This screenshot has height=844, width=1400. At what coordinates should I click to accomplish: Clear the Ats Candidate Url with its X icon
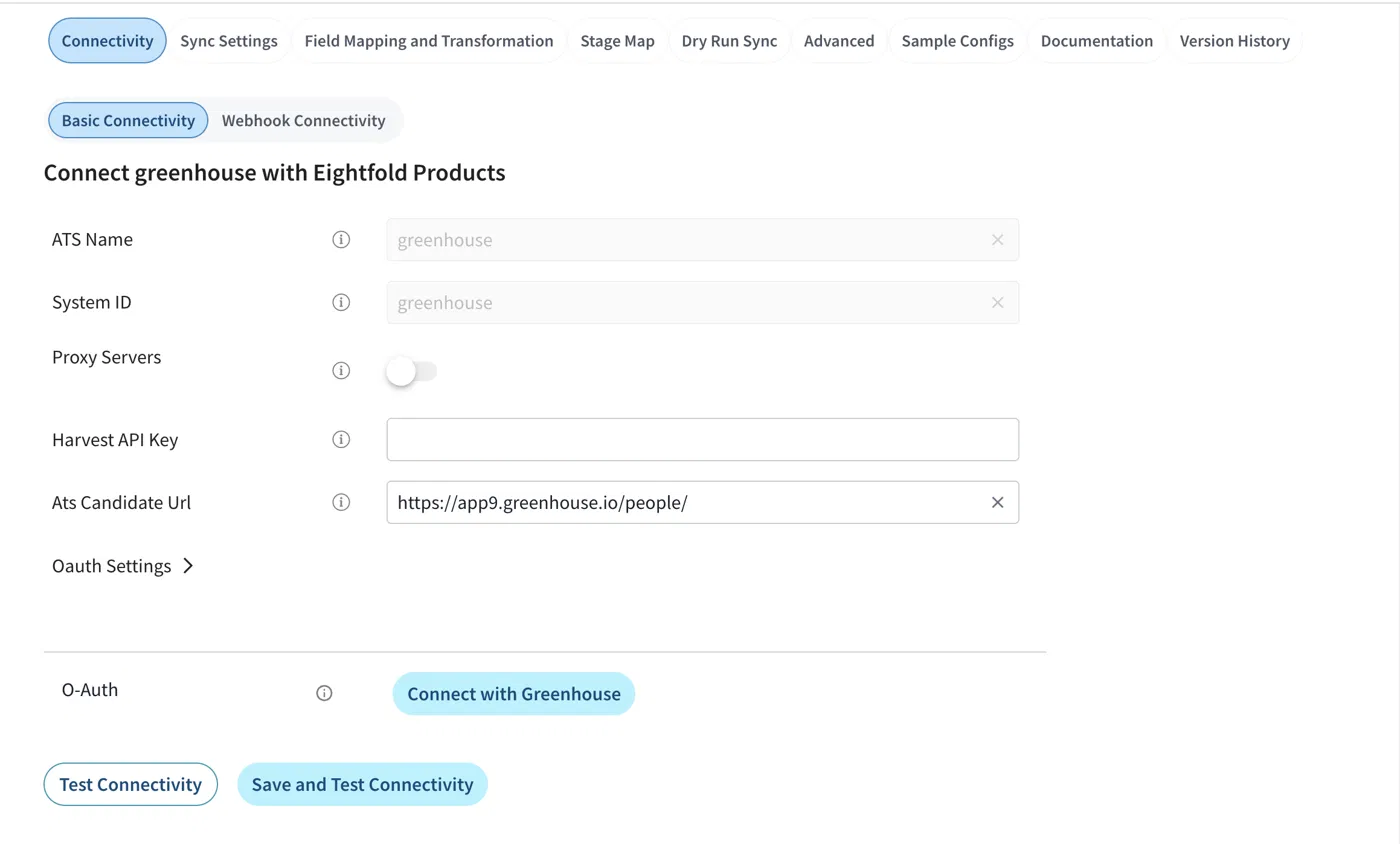coord(997,502)
